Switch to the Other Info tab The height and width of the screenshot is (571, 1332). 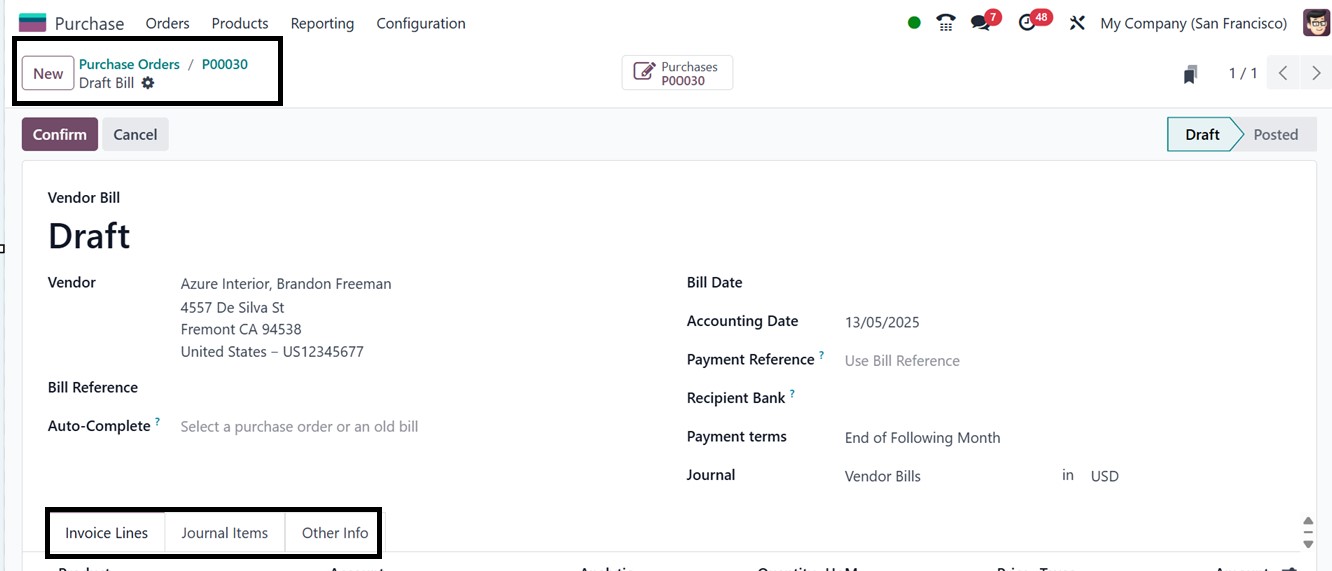335,533
